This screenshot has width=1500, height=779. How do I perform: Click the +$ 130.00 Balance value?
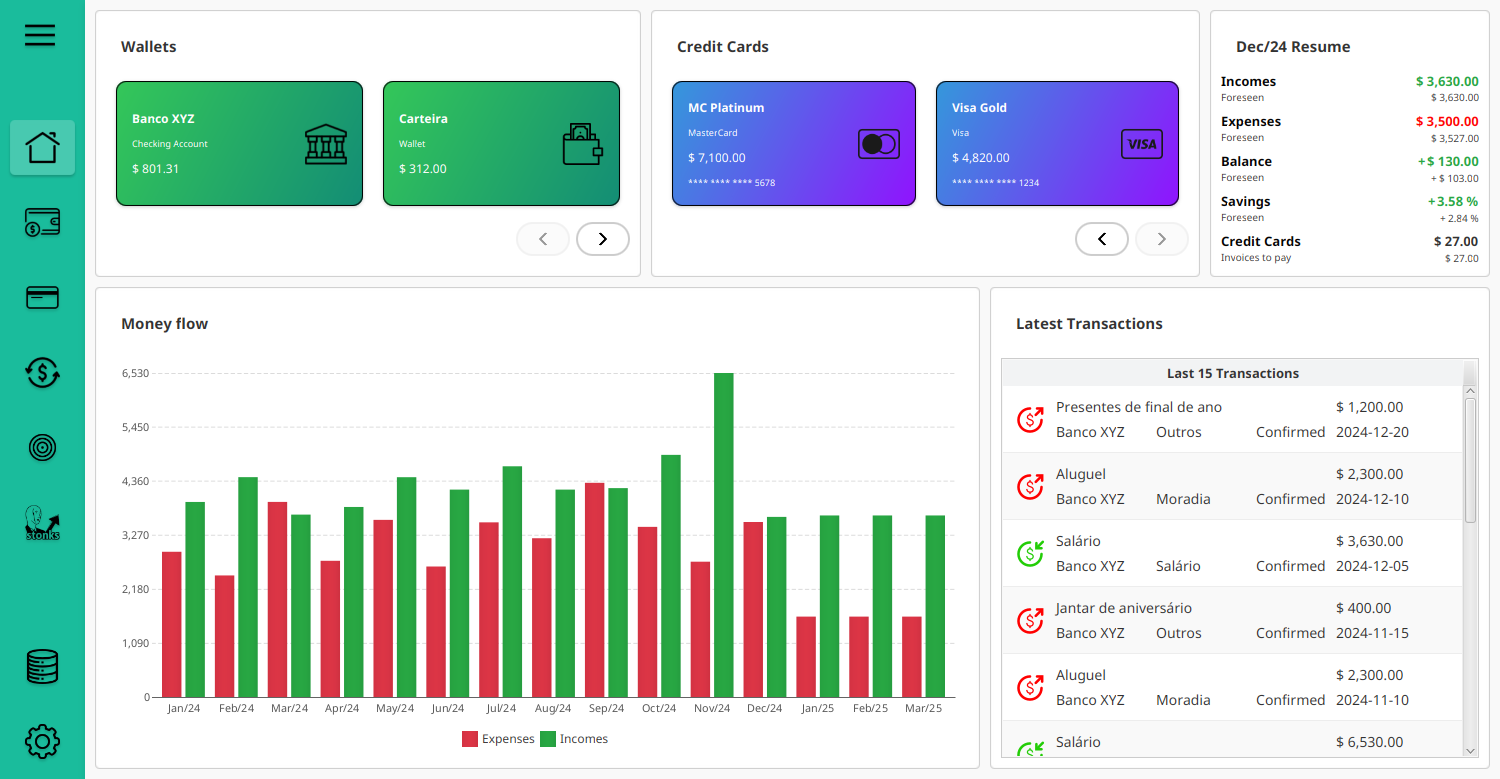[x=1447, y=161]
